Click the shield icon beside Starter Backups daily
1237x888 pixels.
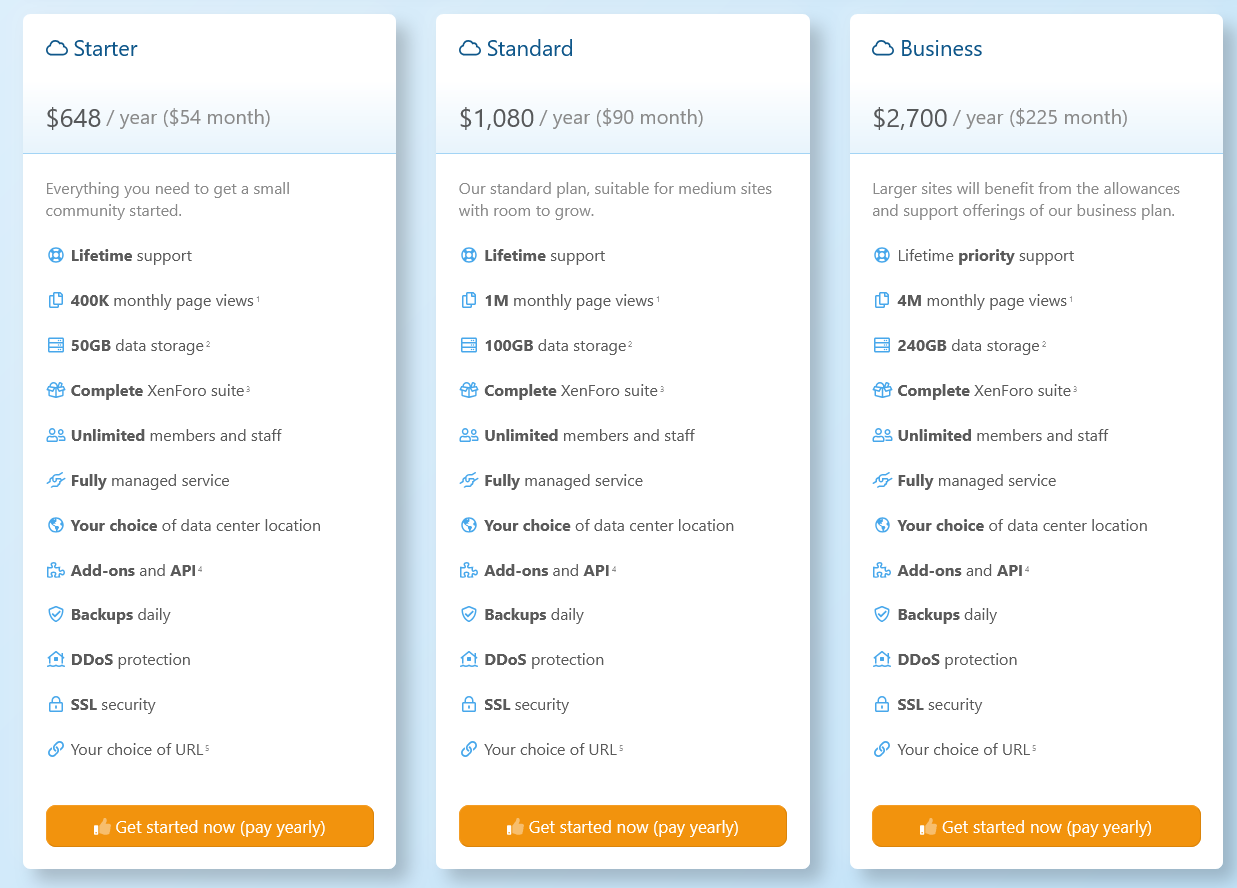pos(56,614)
